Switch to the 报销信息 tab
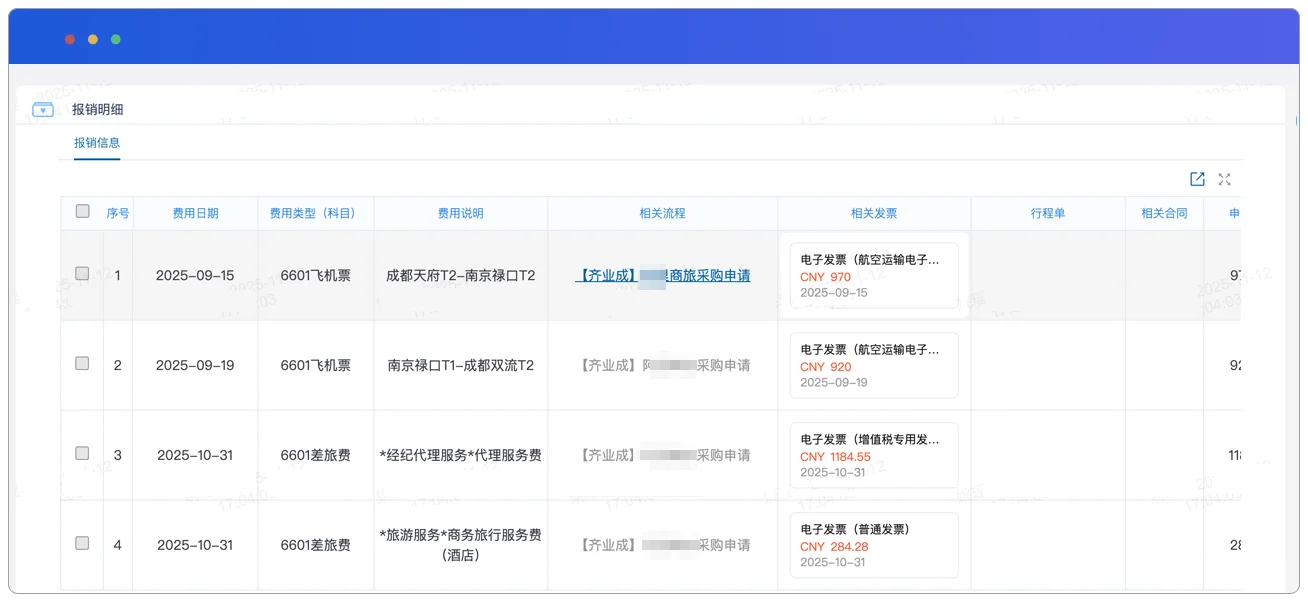 97,143
